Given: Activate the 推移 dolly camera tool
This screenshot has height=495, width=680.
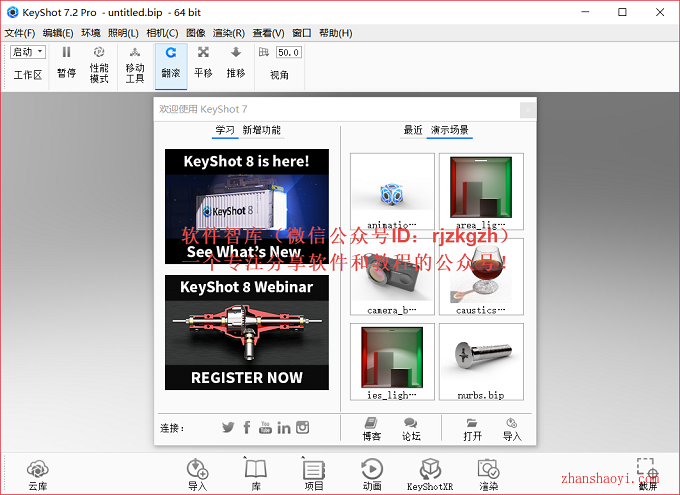Looking at the screenshot, I should coord(235,63).
